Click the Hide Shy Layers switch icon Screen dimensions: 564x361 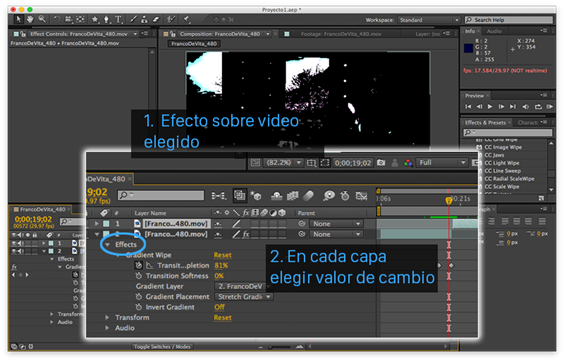coord(276,196)
